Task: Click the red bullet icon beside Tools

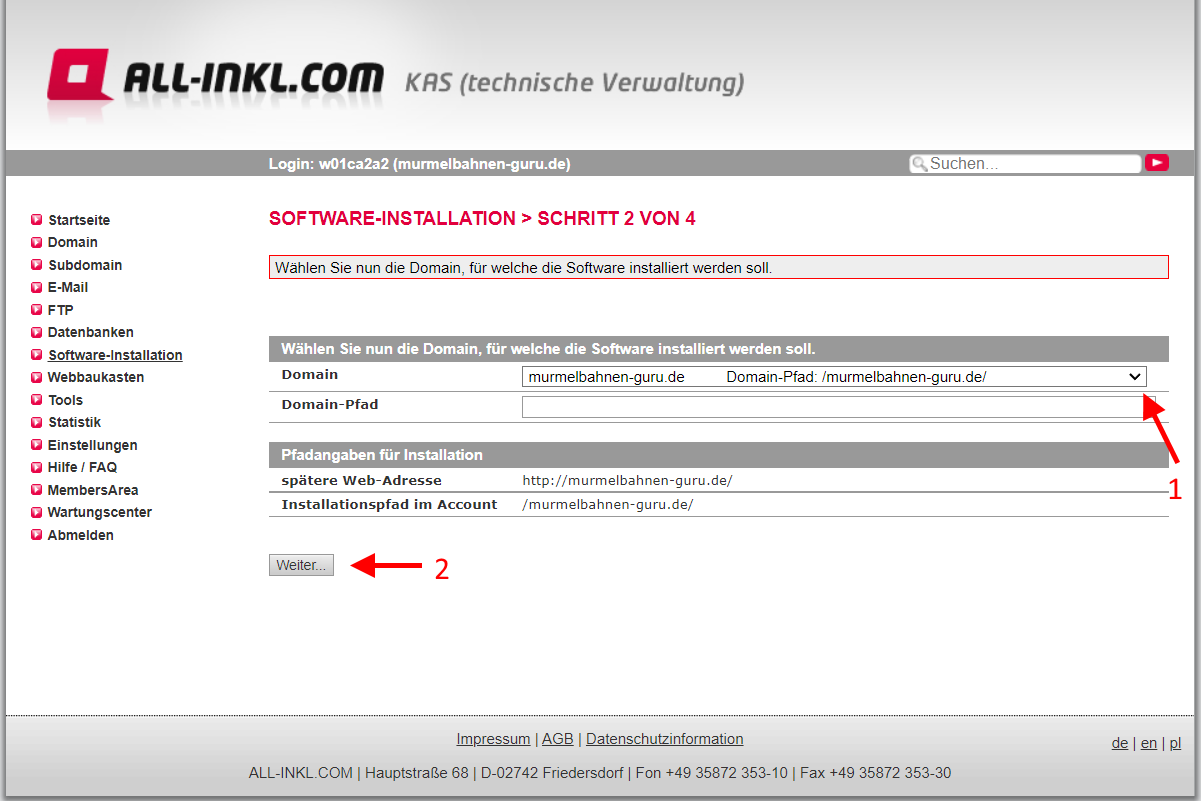Action: (x=37, y=400)
